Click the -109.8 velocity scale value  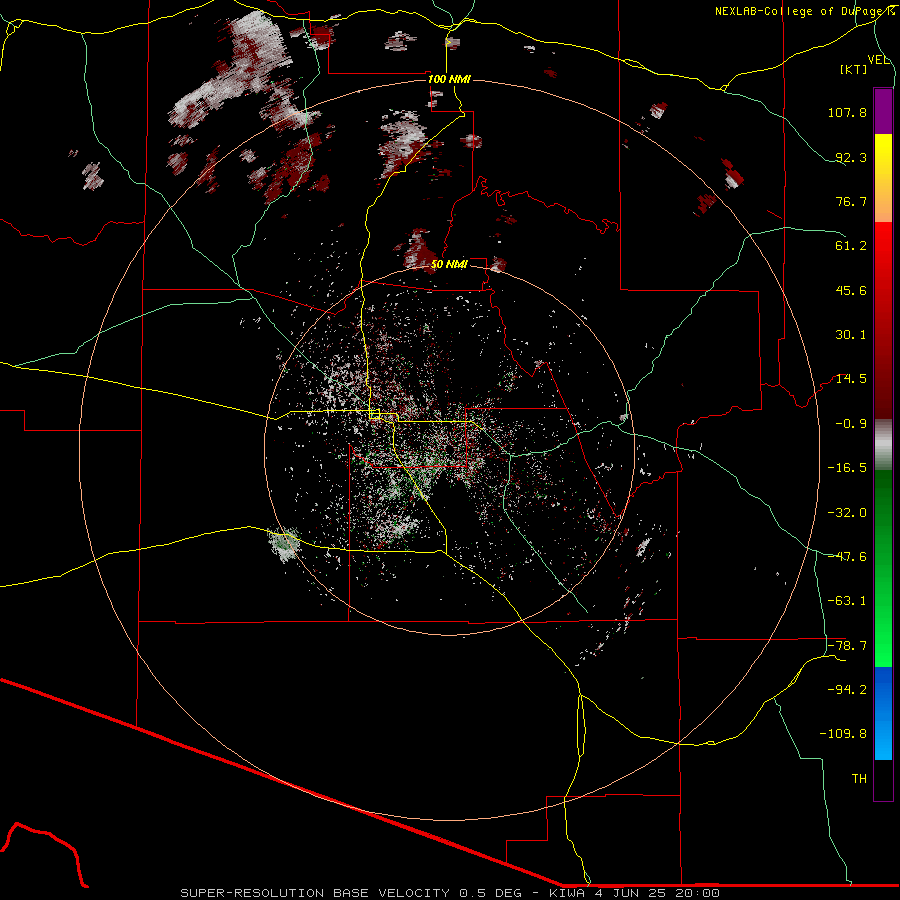(x=843, y=734)
